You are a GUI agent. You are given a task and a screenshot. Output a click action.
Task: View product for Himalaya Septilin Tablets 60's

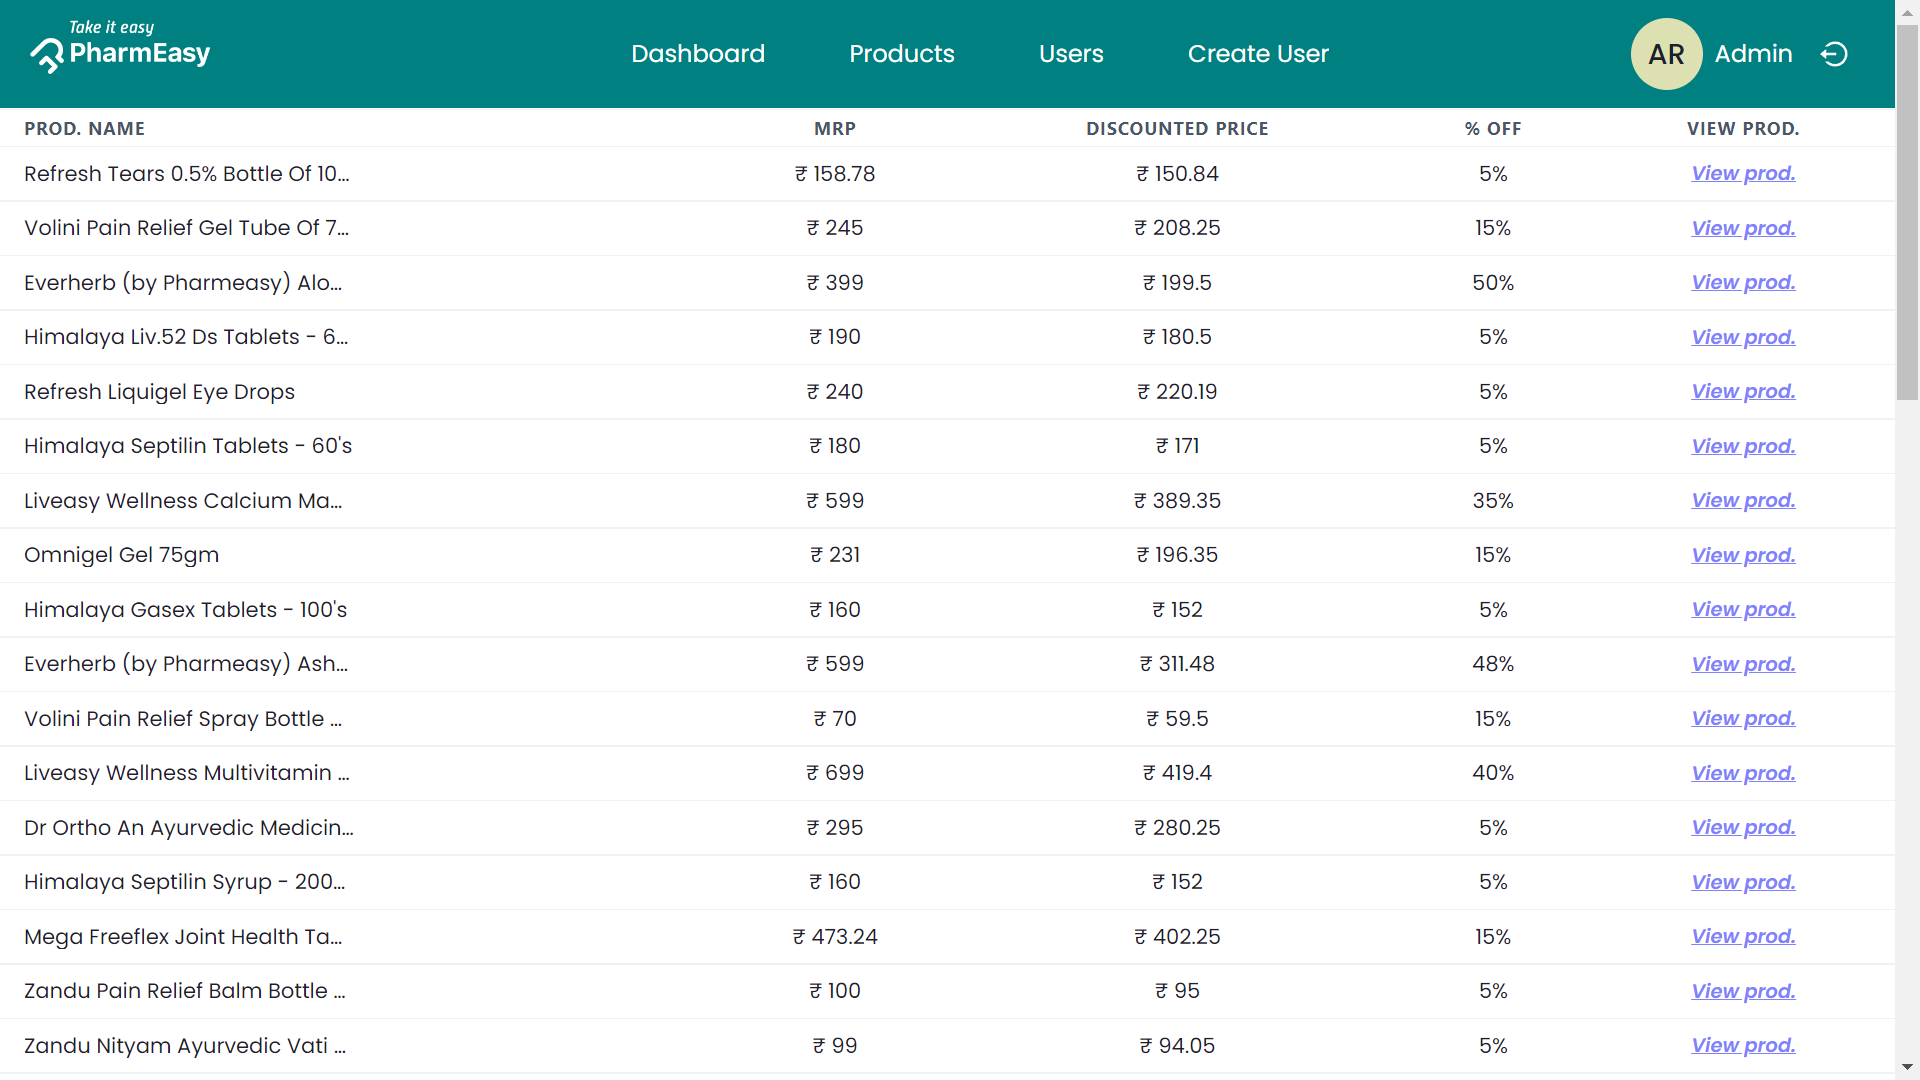pyautogui.click(x=1742, y=446)
